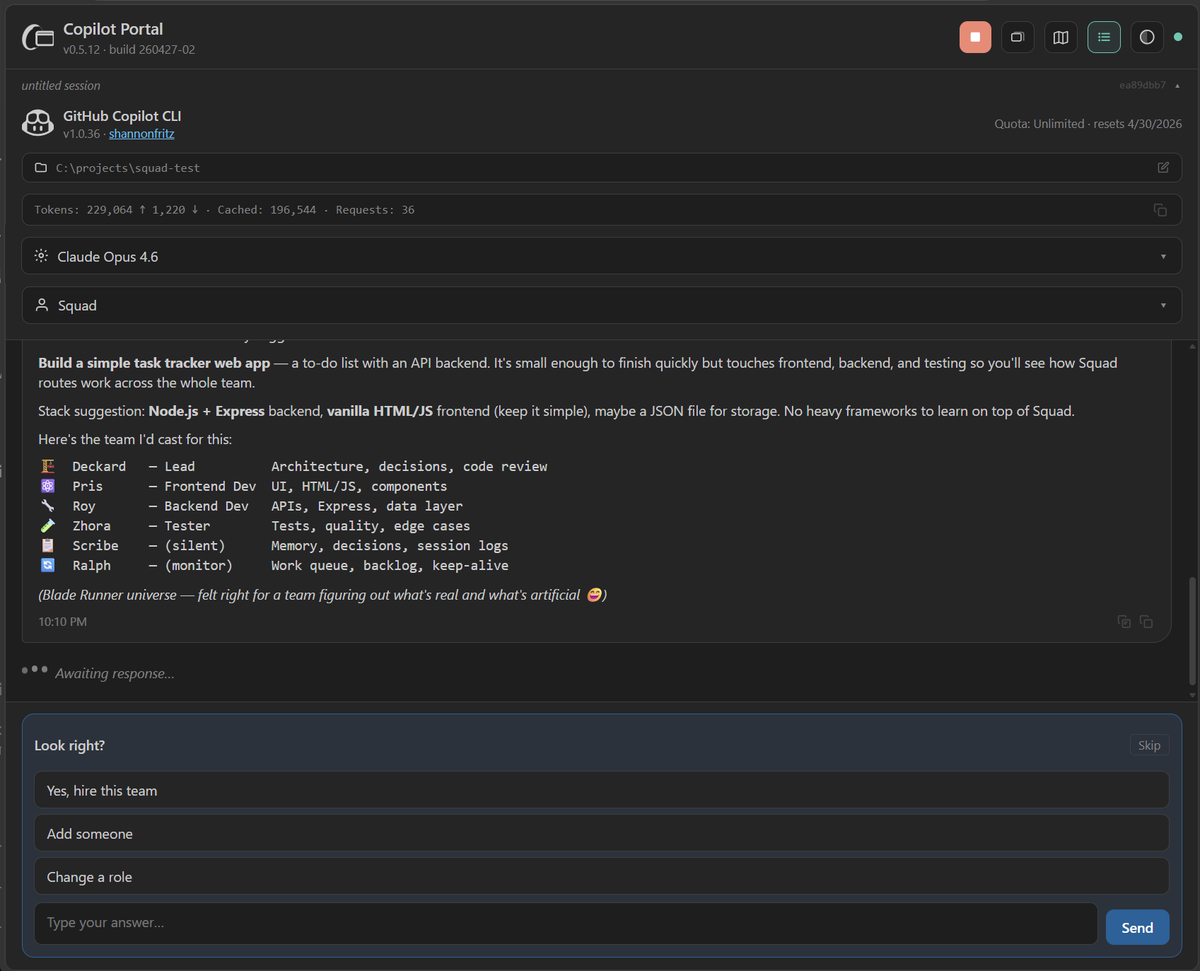This screenshot has height=971, width=1200.
Task: Click the Pris atom emoji icon
Action: click(x=47, y=486)
